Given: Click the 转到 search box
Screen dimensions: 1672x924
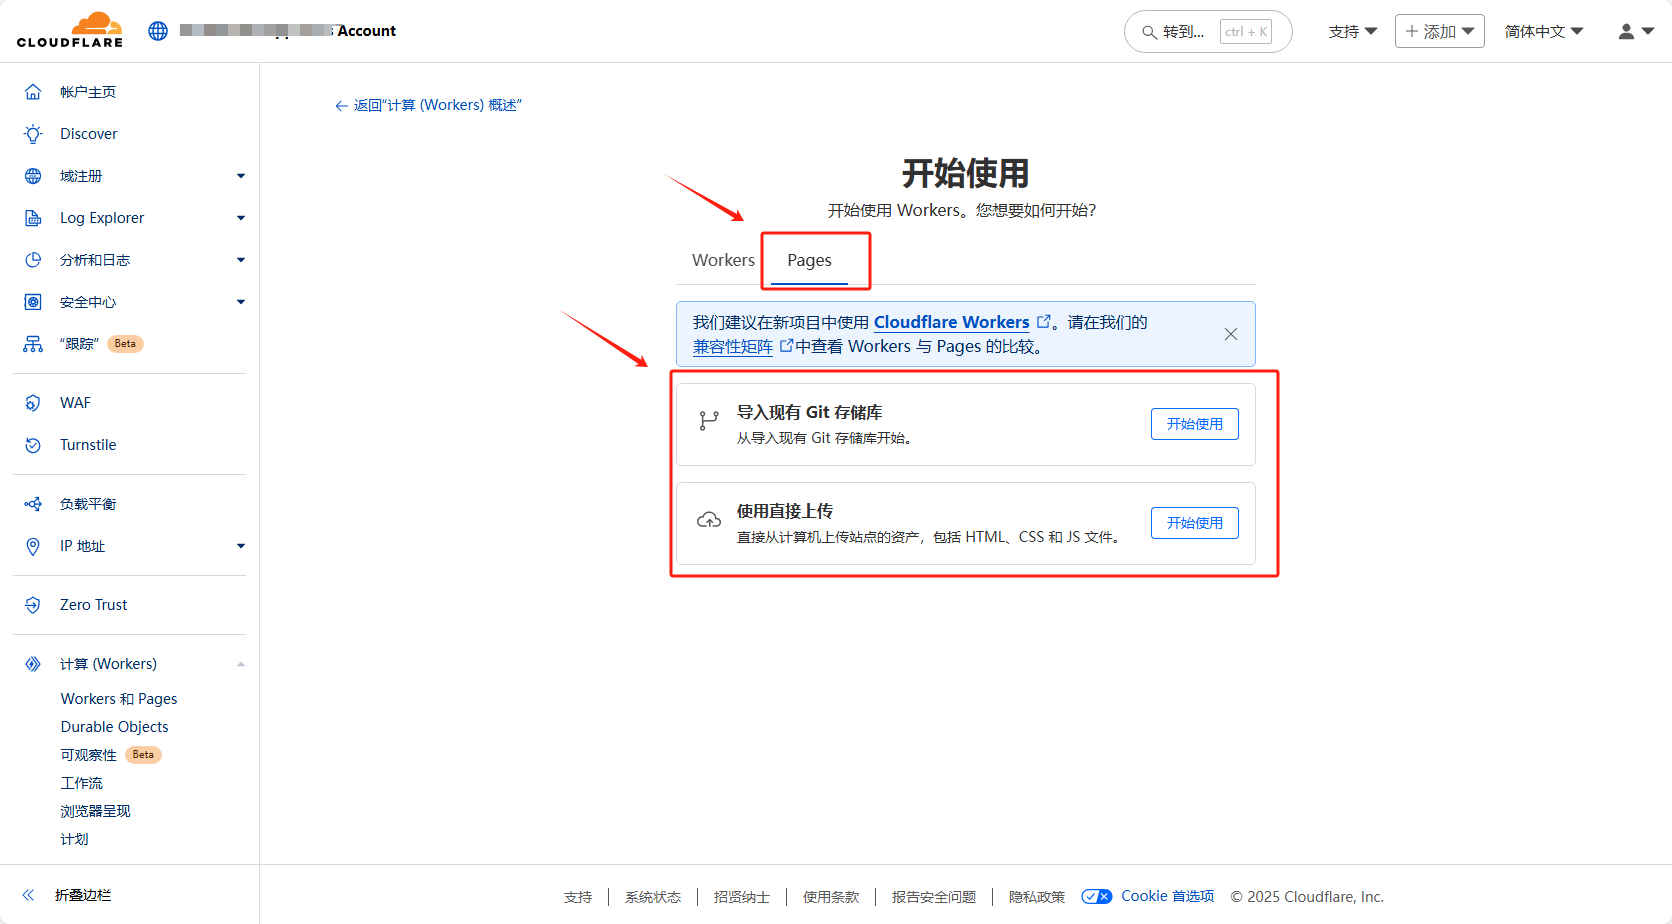Looking at the screenshot, I should click(x=1207, y=32).
